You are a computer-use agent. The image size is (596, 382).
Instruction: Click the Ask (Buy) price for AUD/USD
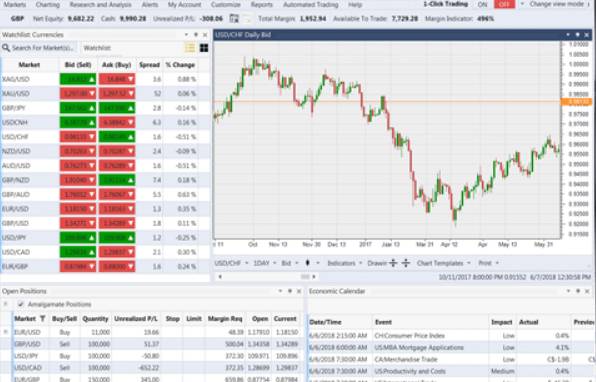pyautogui.click(x=117, y=166)
